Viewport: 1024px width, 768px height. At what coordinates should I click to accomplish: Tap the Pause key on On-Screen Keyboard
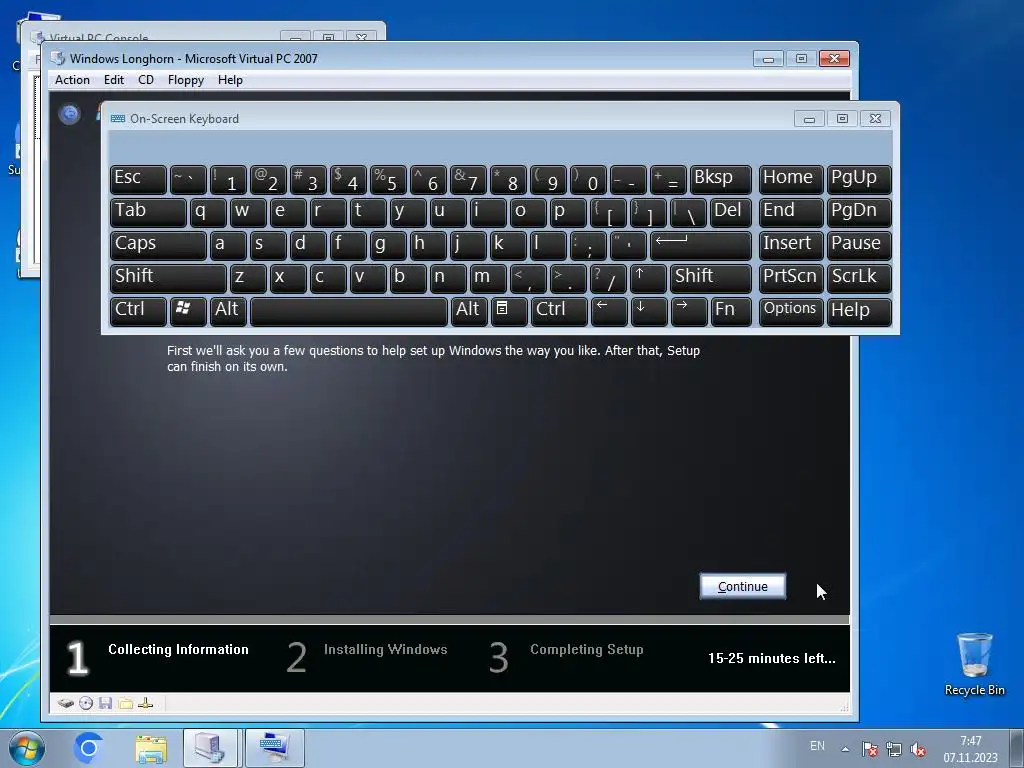(x=859, y=245)
